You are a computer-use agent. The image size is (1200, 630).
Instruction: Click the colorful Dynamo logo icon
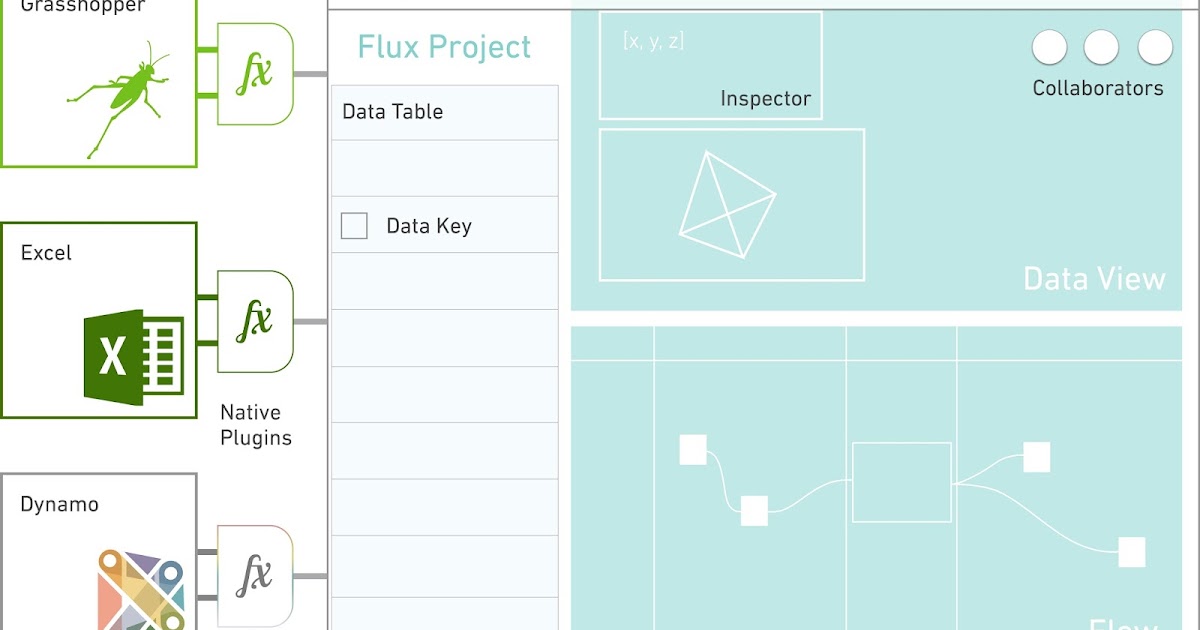[x=142, y=589]
